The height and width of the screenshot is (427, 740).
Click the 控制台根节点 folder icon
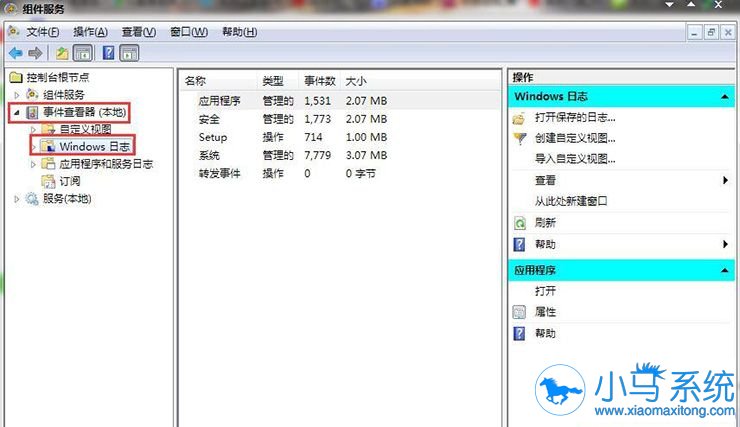[x=16, y=77]
